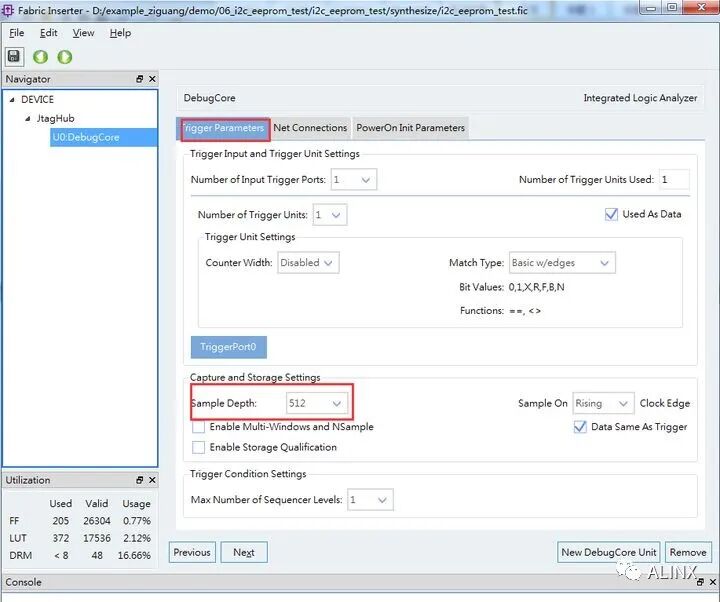This screenshot has height=602, width=720.
Task: Click the Fabric Inserter title bar app icon
Action: [x=8, y=10]
